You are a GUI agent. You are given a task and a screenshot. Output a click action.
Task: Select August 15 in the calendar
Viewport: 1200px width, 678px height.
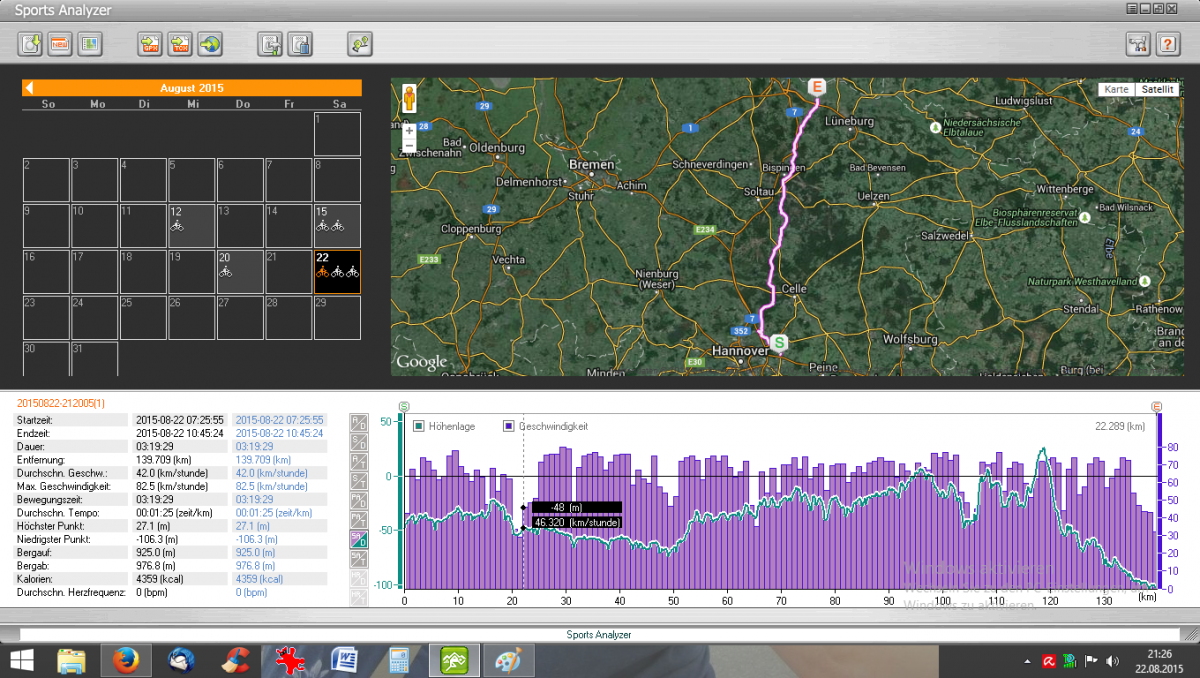coord(337,225)
